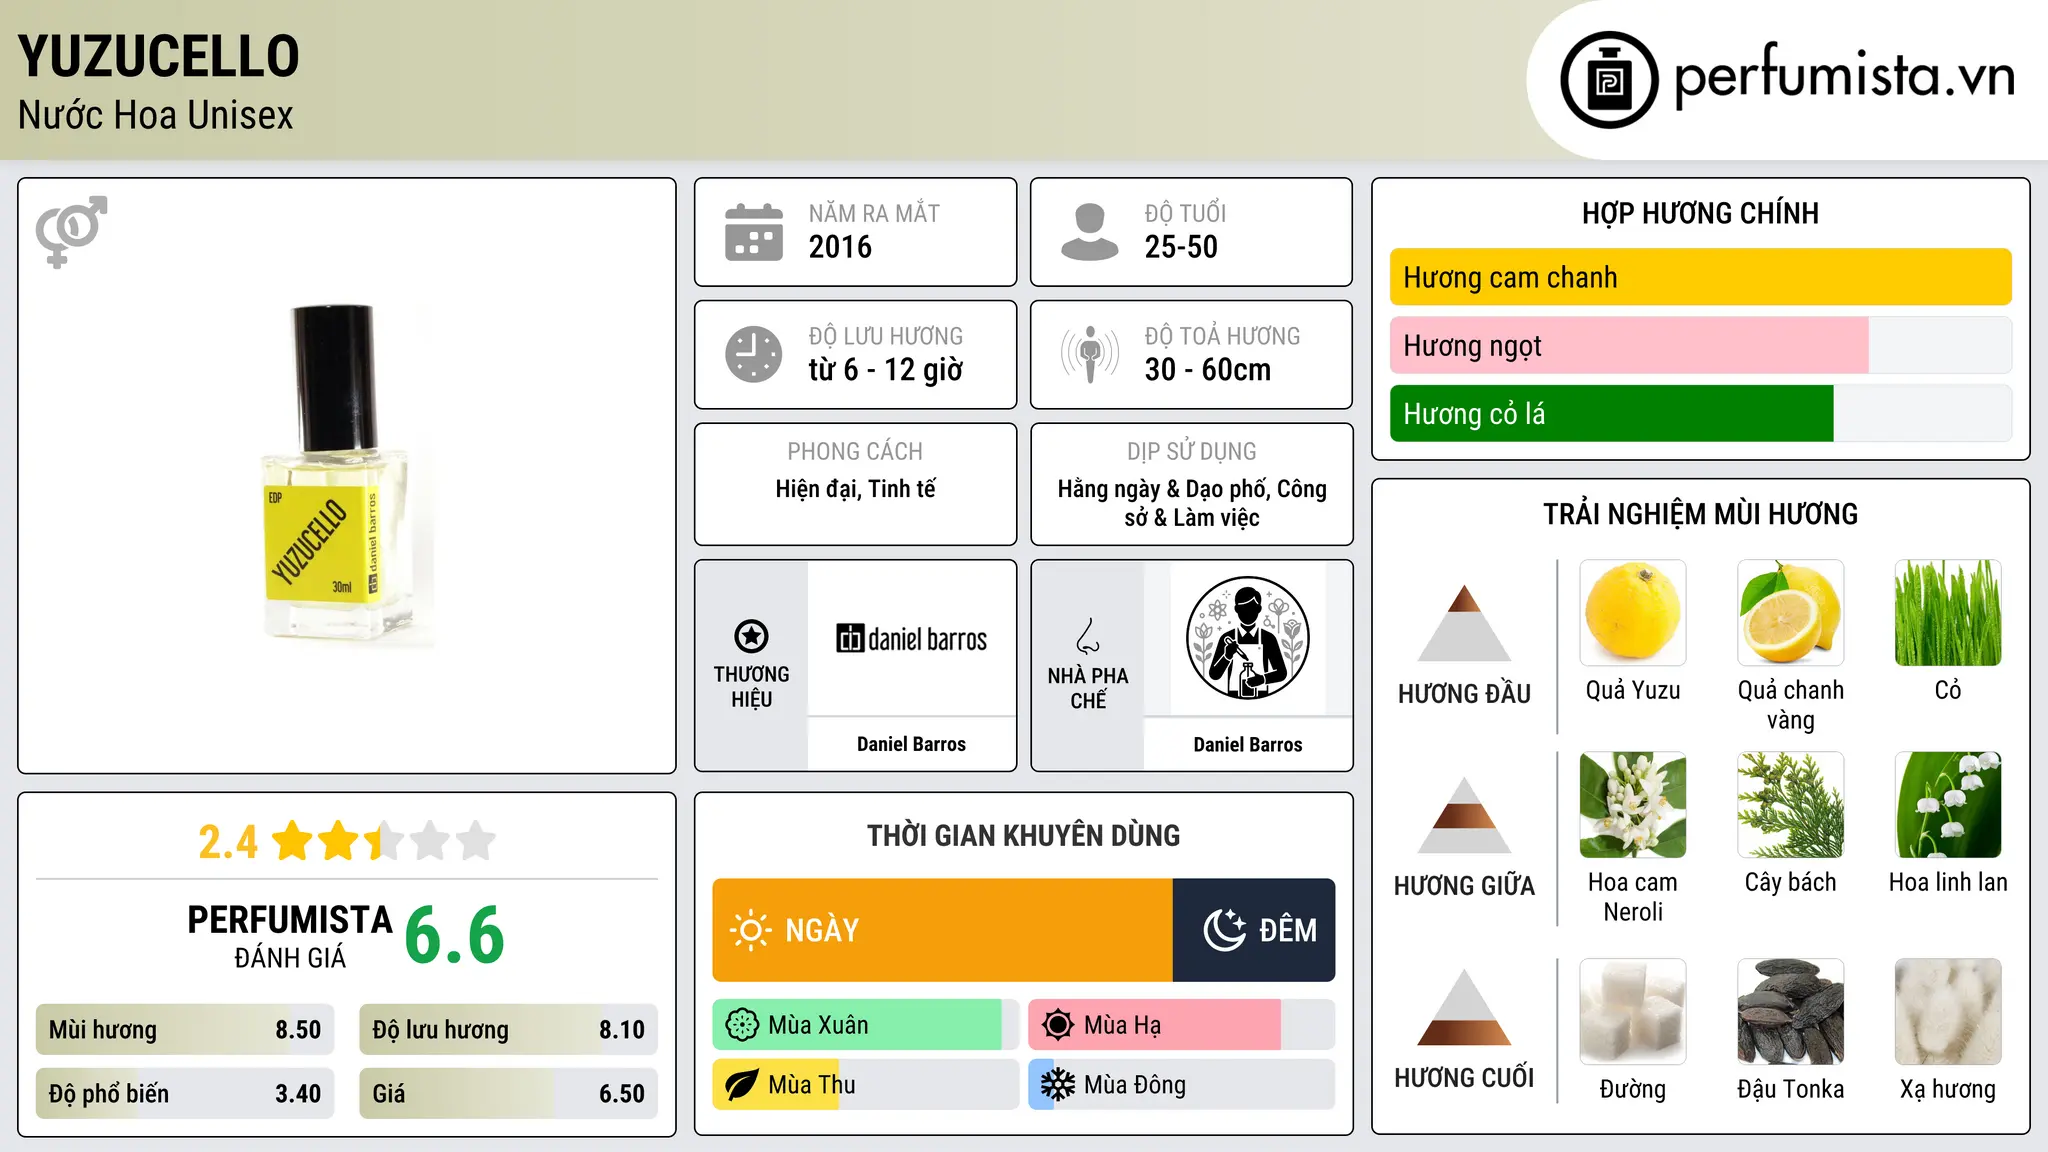The width and height of the screenshot is (2048, 1152).
Task: Click the moon icon in Đêm bar
Action: pyautogui.click(x=1224, y=930)
